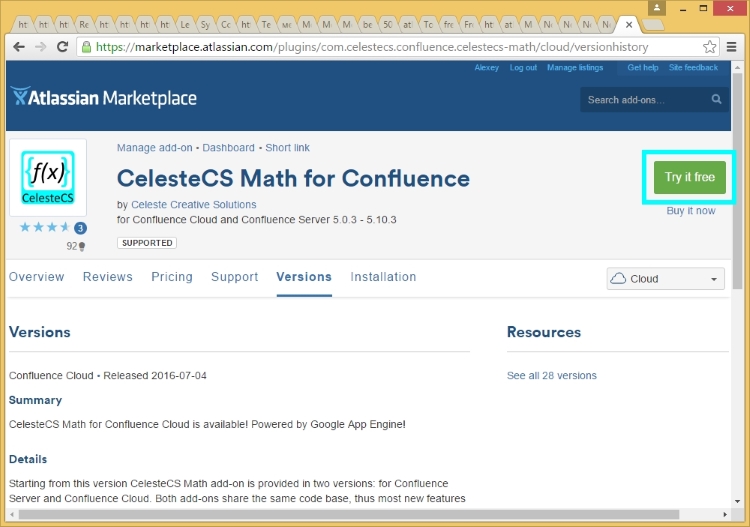Switch to the 50 browser tab
The image size is (750, 527).
pyautogui.click(x=388, y=24)
